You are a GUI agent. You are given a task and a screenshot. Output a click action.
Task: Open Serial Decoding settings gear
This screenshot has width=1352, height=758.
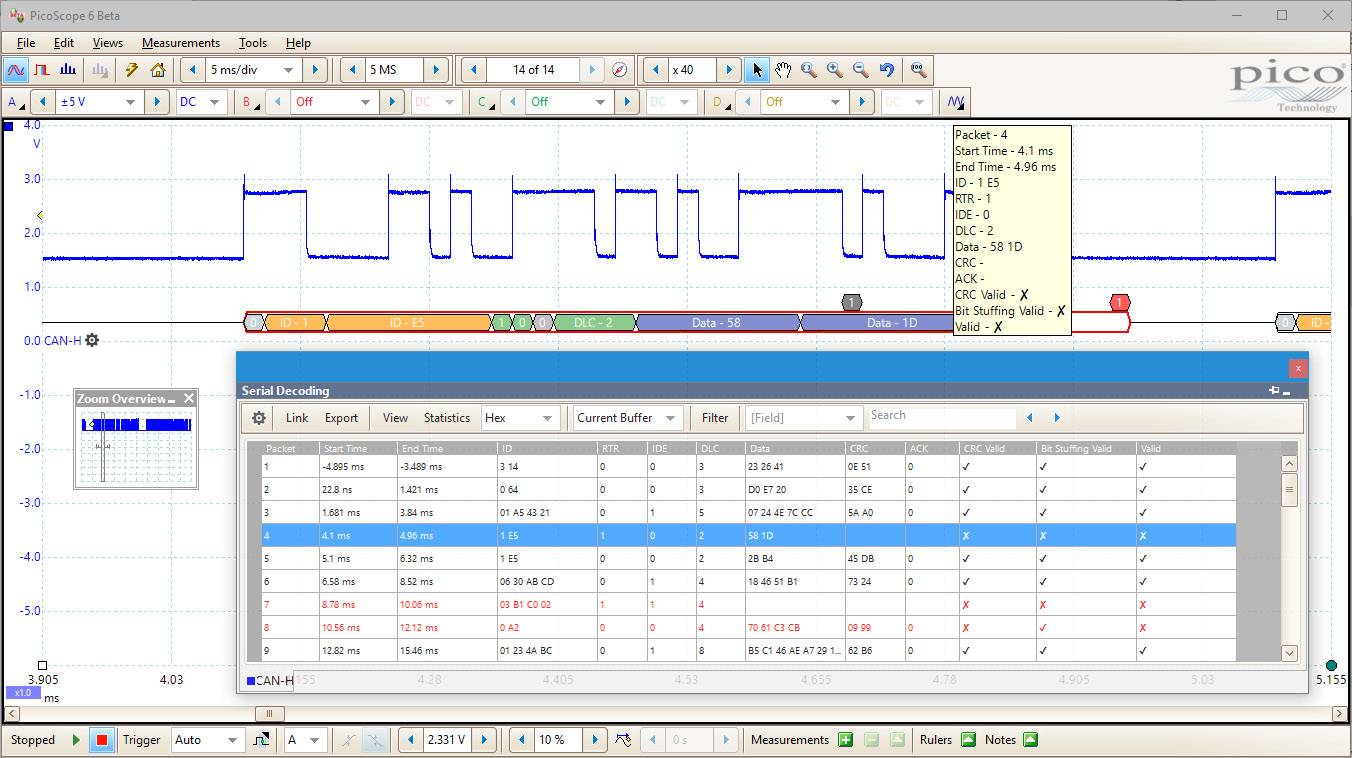258,418
